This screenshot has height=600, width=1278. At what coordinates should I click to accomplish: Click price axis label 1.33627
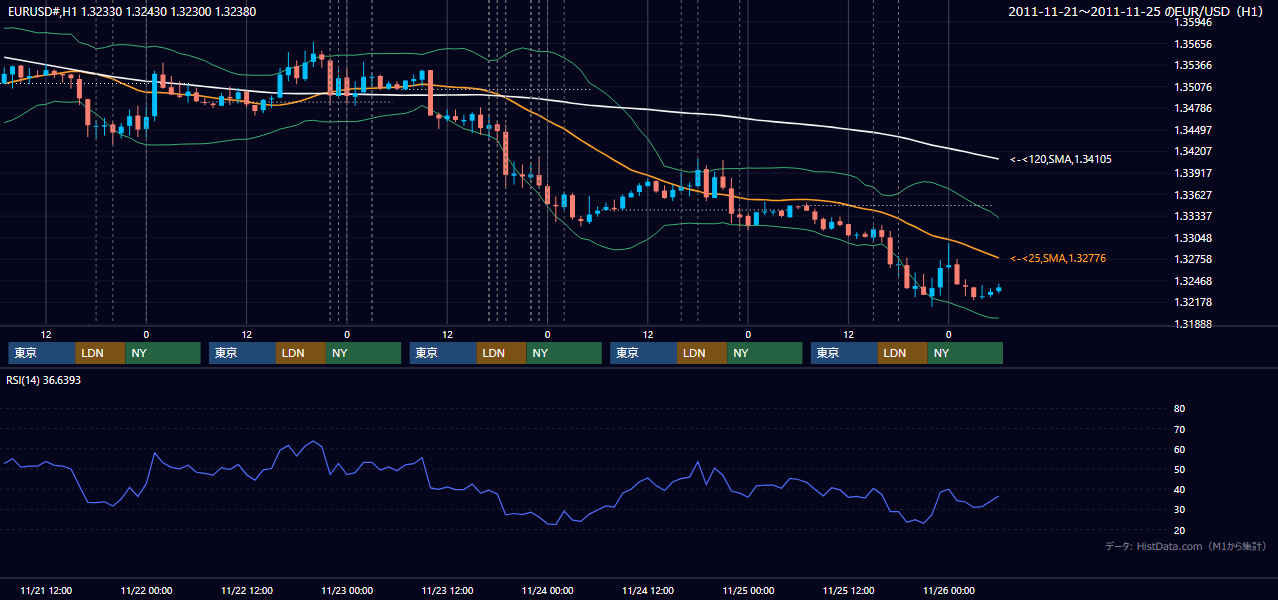click(1193, 195)
